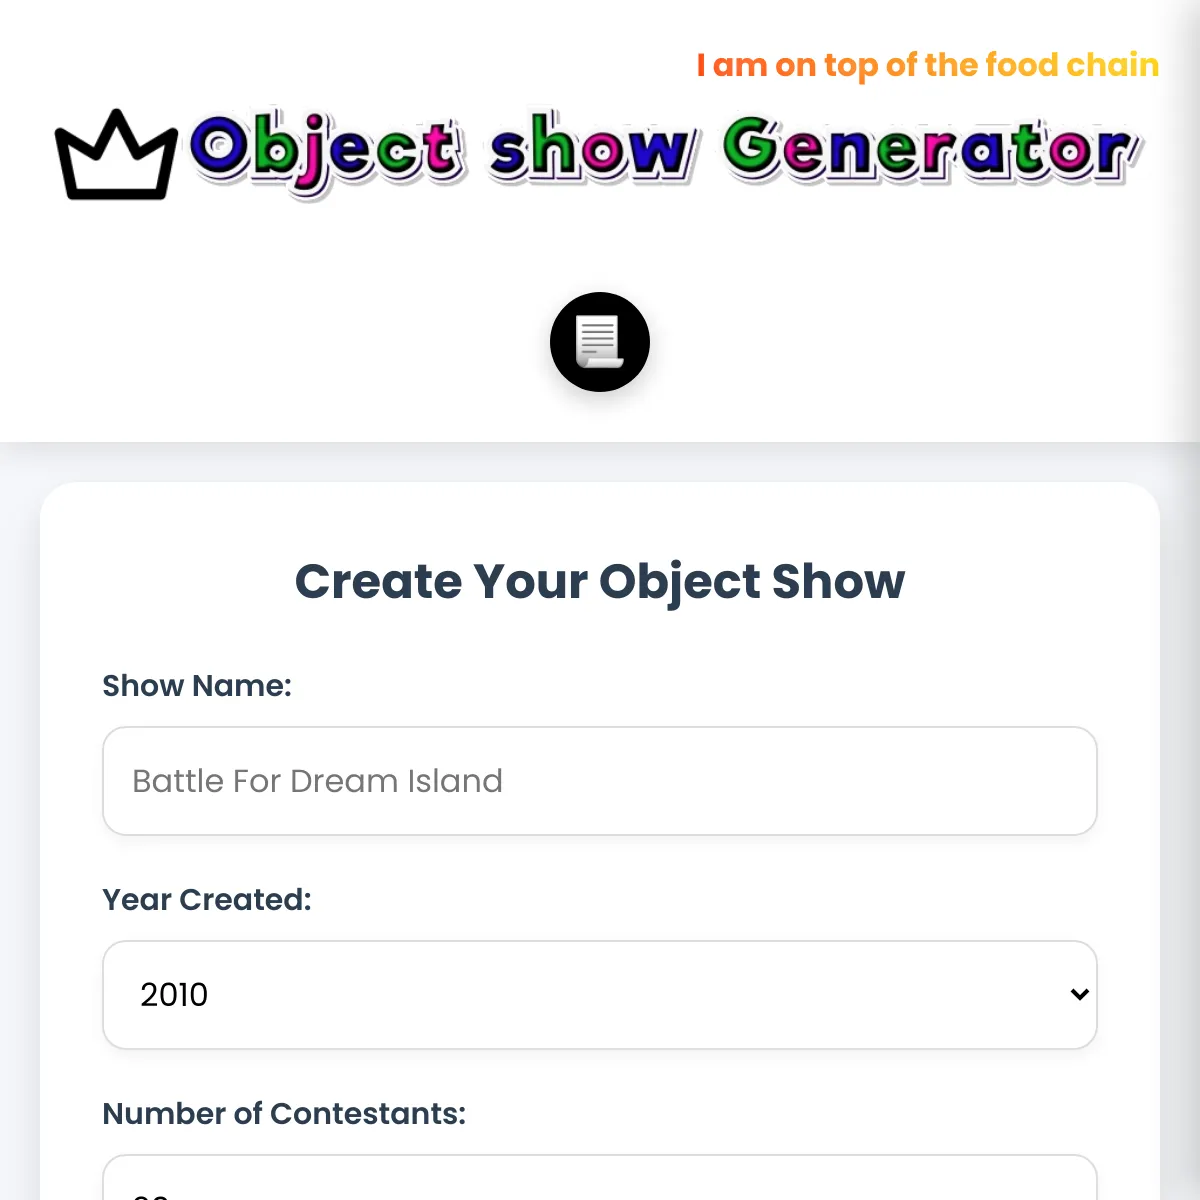Select the 2010 value in year combo box
Viewport: 1200px width, 1200px height.
click(174, 995)
